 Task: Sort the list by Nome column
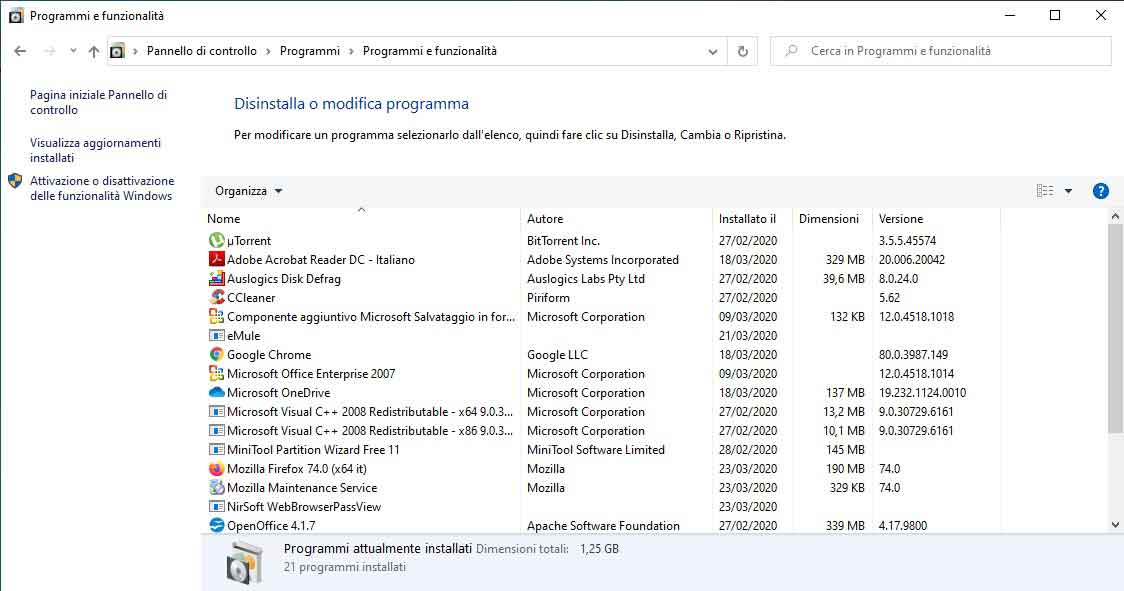click(362, 219)
